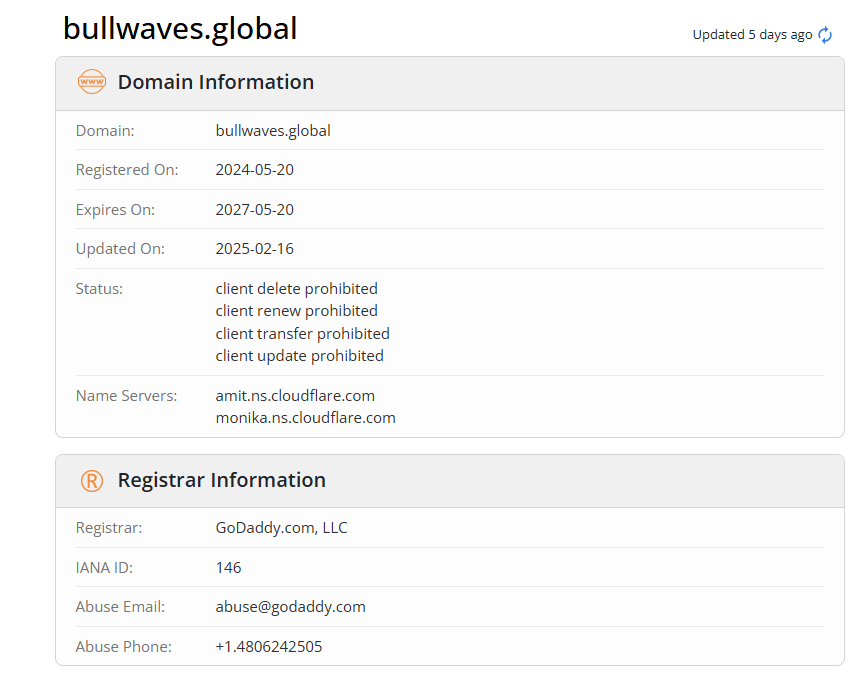Click the Registrar Information heading
Image resolution: width=854 pixels, height=681 pixels.
[222, 481]
